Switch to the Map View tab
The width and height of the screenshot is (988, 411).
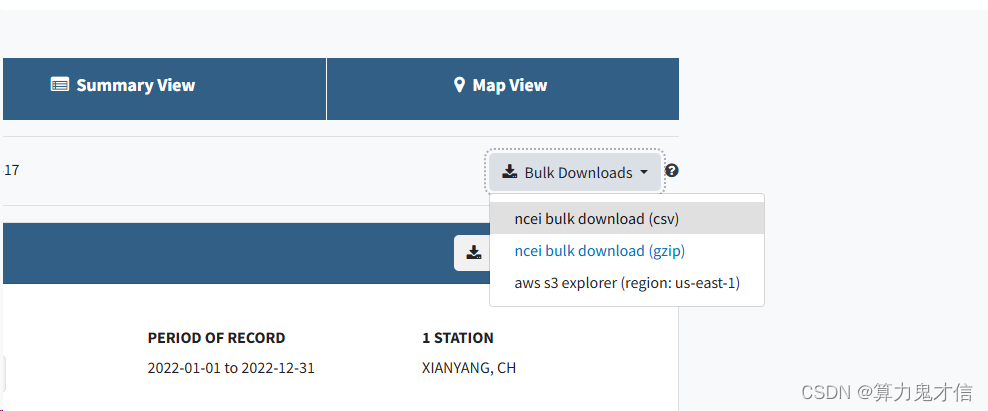pos(503,89)
